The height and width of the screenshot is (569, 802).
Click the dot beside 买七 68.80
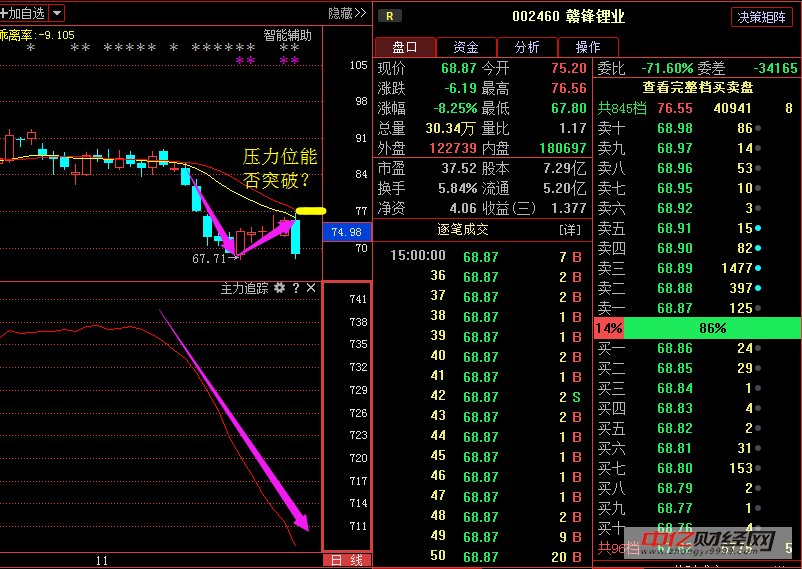tap(758, 468)
